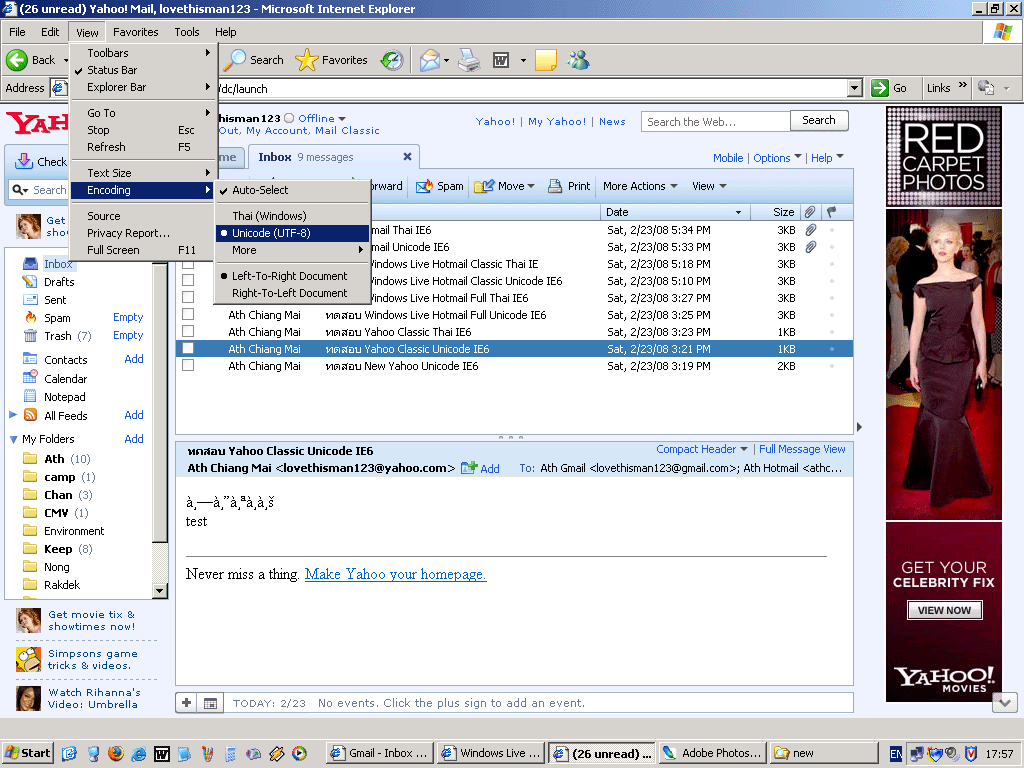Open the Move dropdown
Viewport: 1024px width, 768px height.
[530, 186]
